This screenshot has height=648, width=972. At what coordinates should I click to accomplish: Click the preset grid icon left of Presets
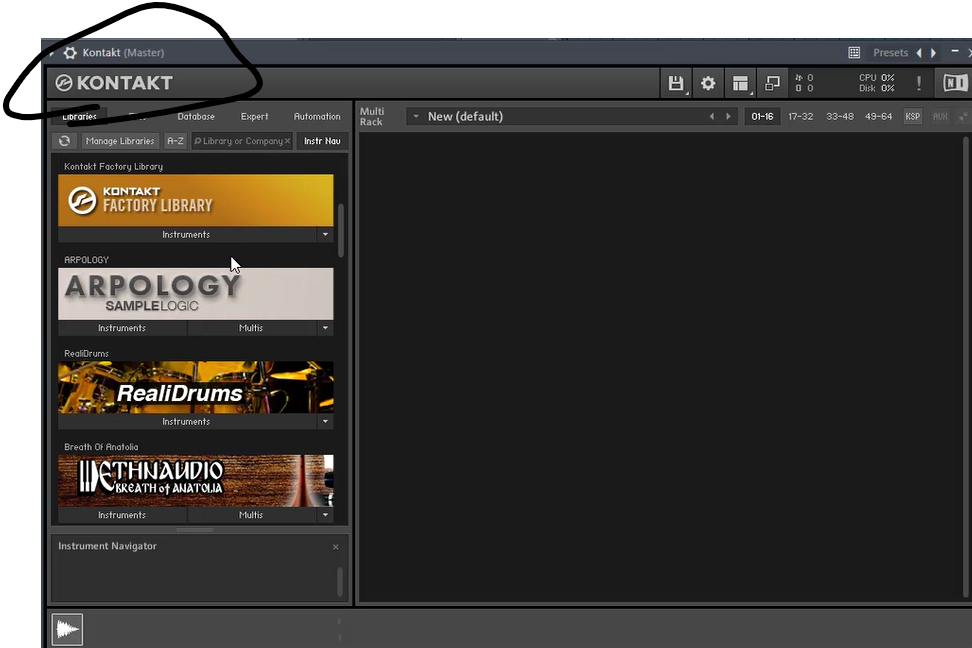pyautogui.click(x=854, y=53)
